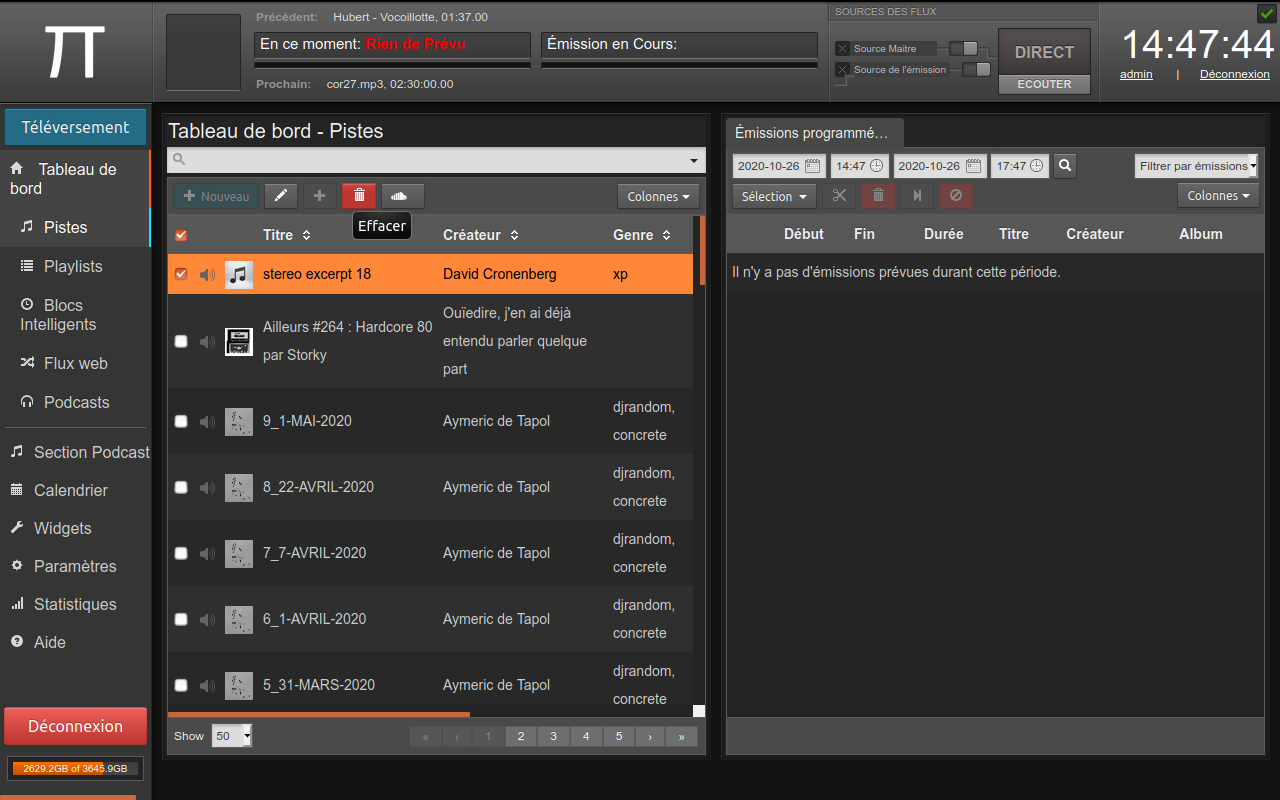Click the admin user link
1280x800 pixels.
point(1136,74)
